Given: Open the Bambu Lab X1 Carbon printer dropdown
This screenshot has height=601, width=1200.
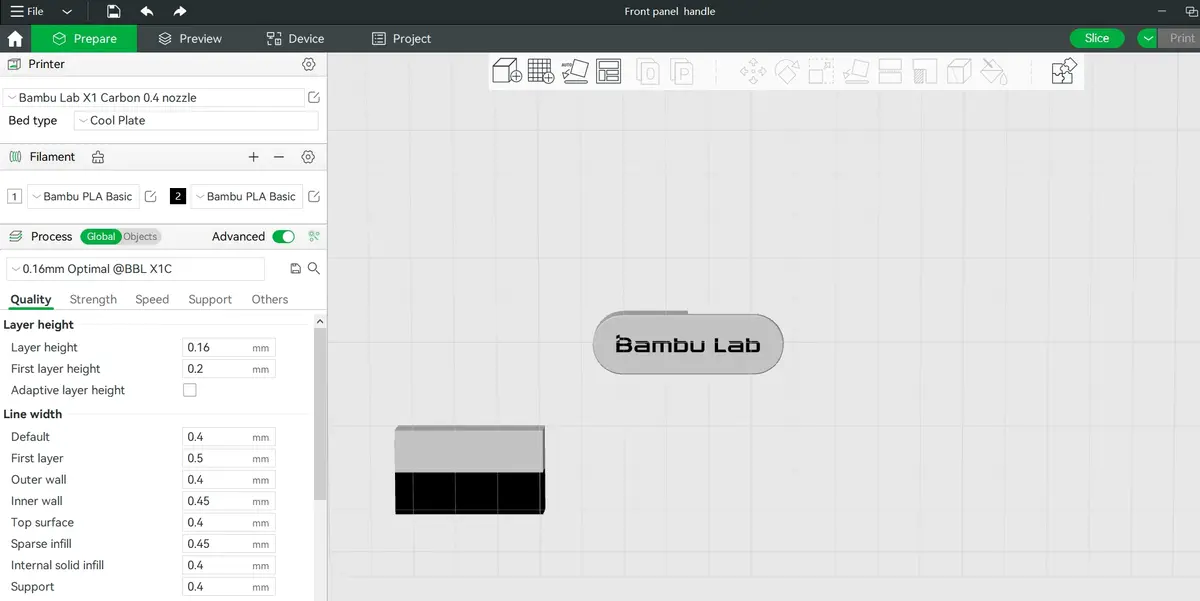Looking at the screenshot, I should pos(153,98).
